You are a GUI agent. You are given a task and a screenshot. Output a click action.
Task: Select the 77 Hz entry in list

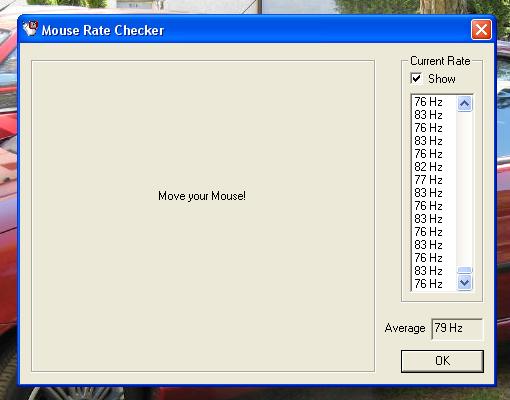[x=434, y=180]
